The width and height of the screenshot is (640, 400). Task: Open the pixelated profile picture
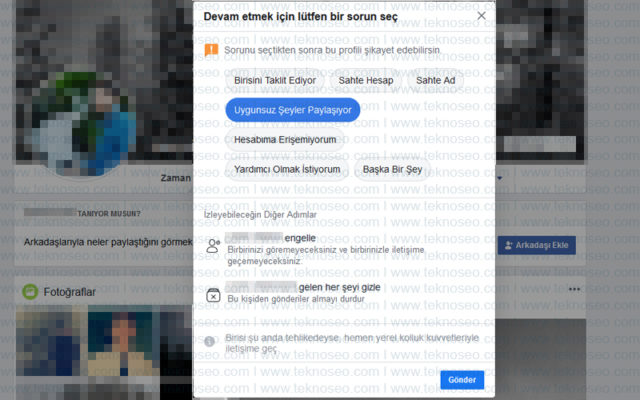84,124
